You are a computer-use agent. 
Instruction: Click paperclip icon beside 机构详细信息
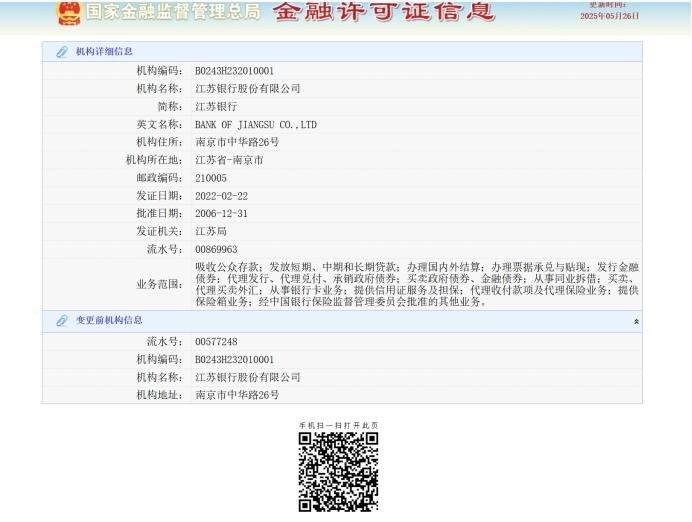pos(62,52)
